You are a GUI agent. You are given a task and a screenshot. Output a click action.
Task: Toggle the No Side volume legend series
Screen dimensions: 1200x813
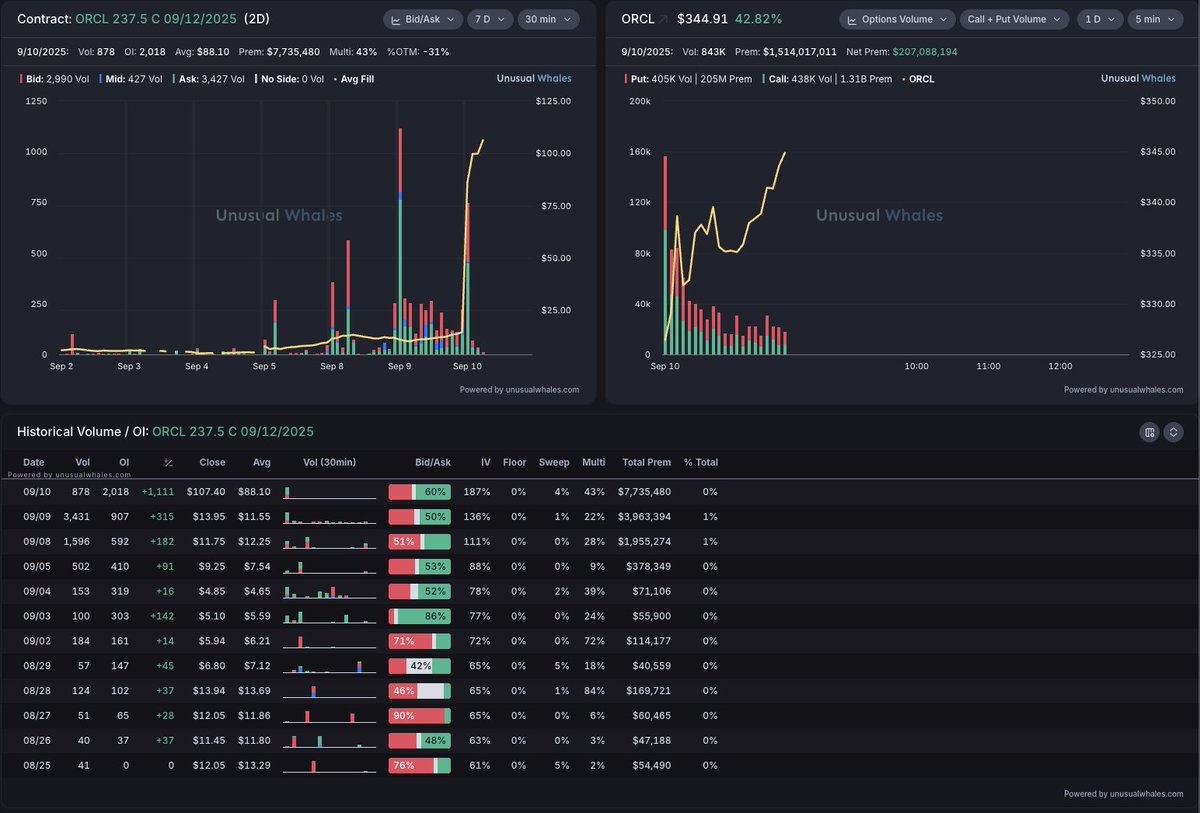290,78
